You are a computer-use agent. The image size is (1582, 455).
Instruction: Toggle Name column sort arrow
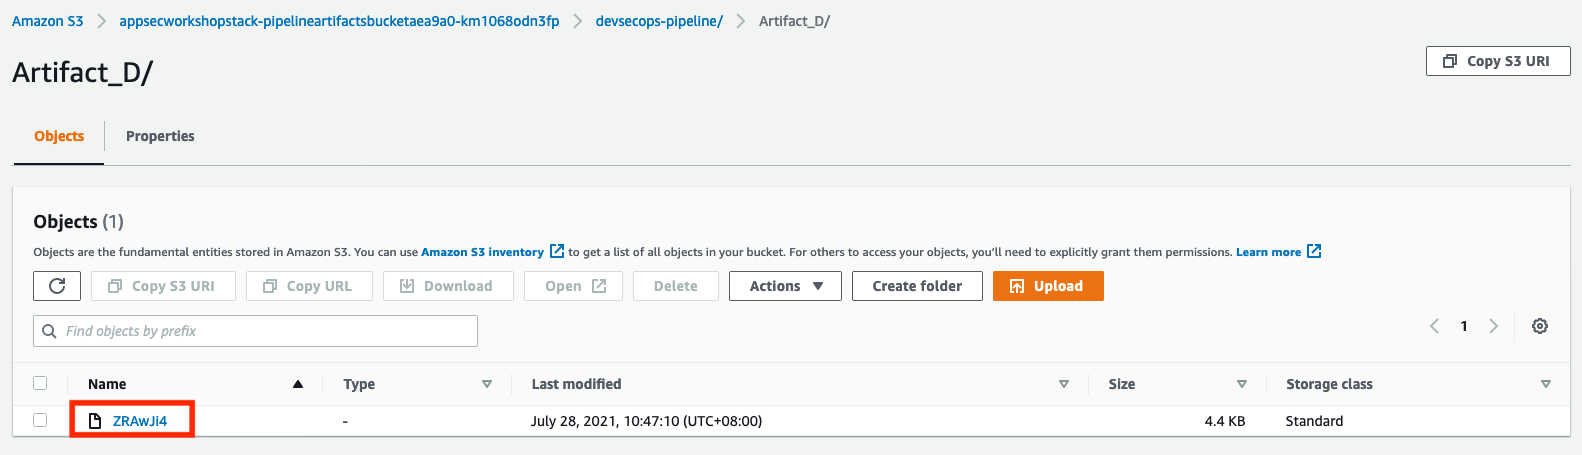[298, 384]
